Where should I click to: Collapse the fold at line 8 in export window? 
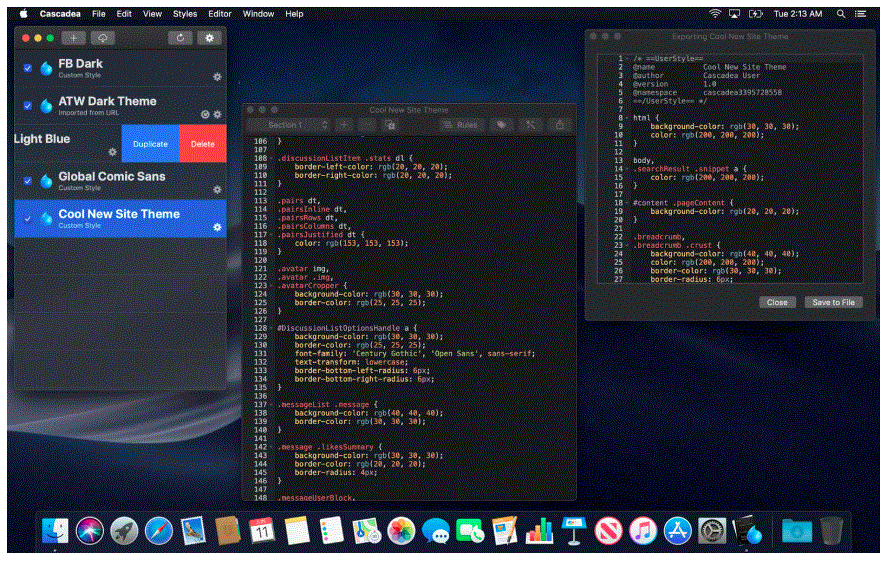point(627,118)
